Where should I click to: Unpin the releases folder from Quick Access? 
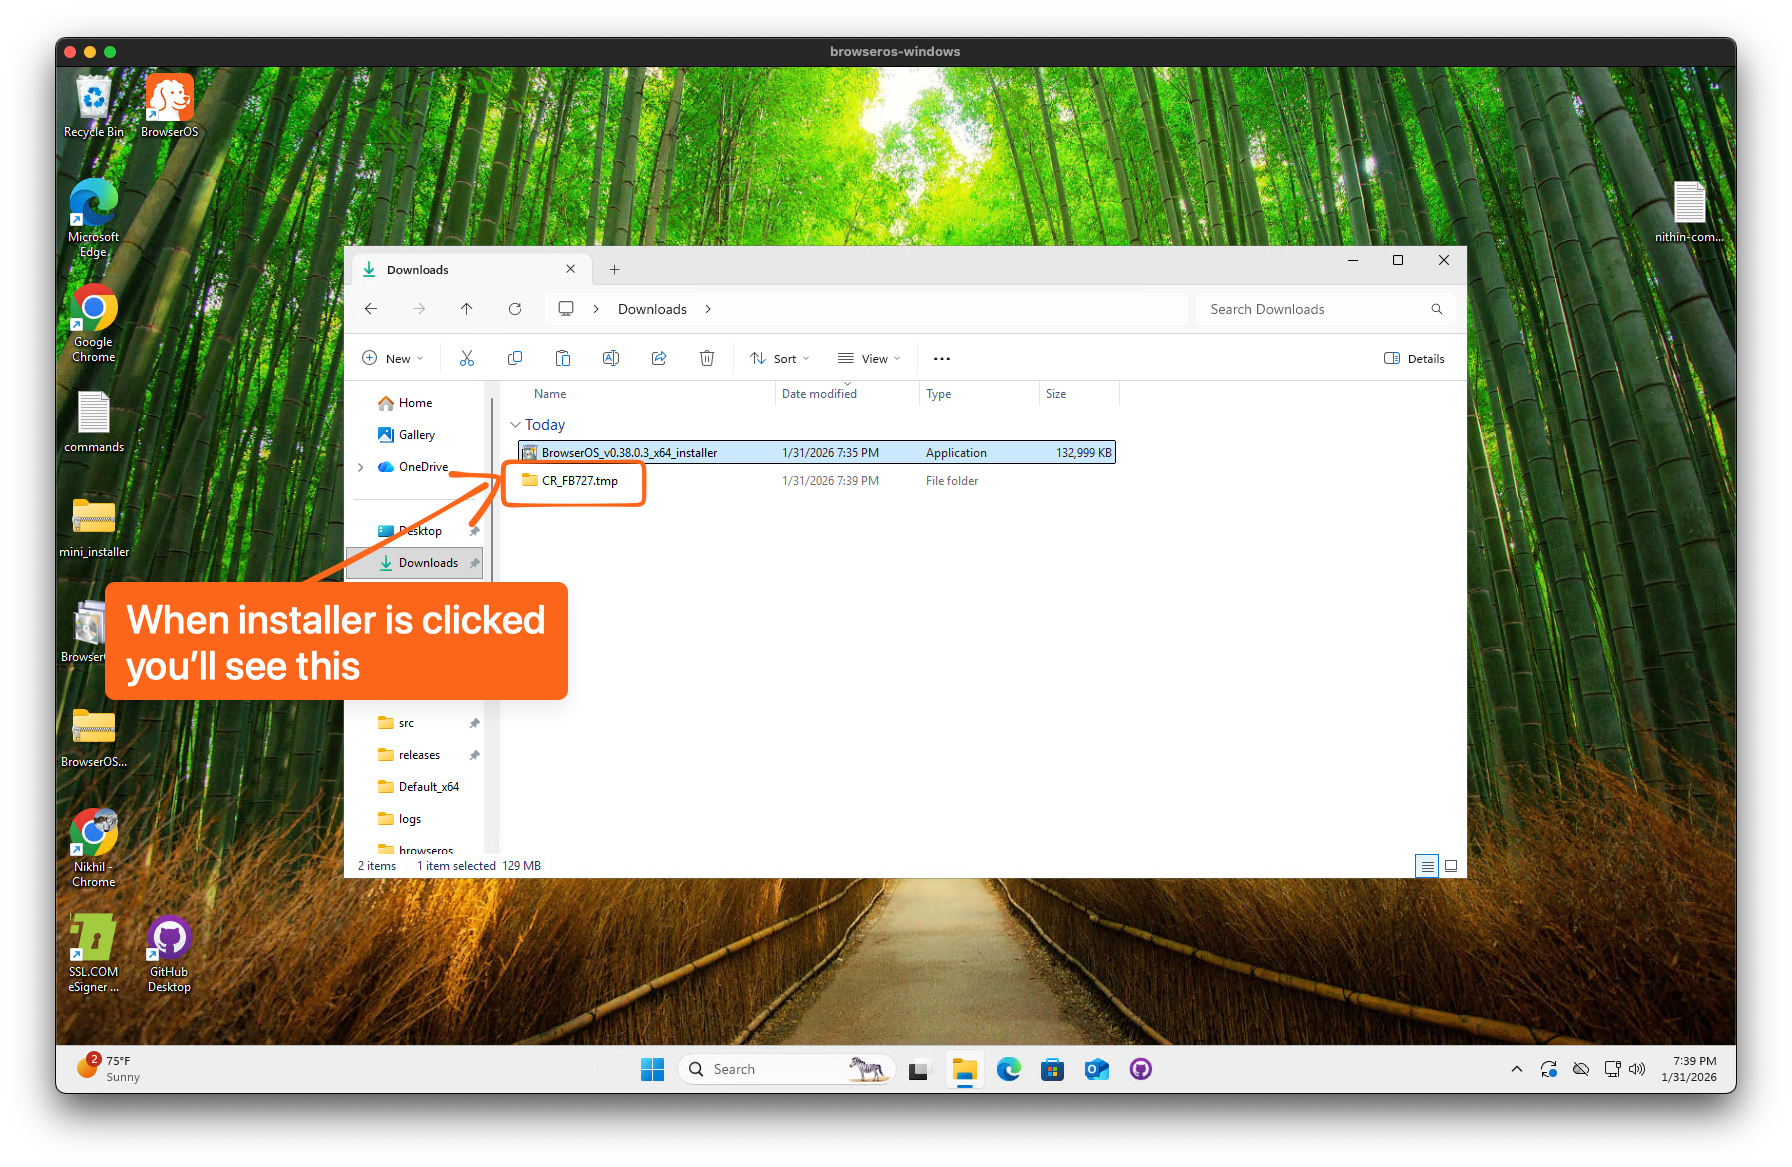(474, 754)
